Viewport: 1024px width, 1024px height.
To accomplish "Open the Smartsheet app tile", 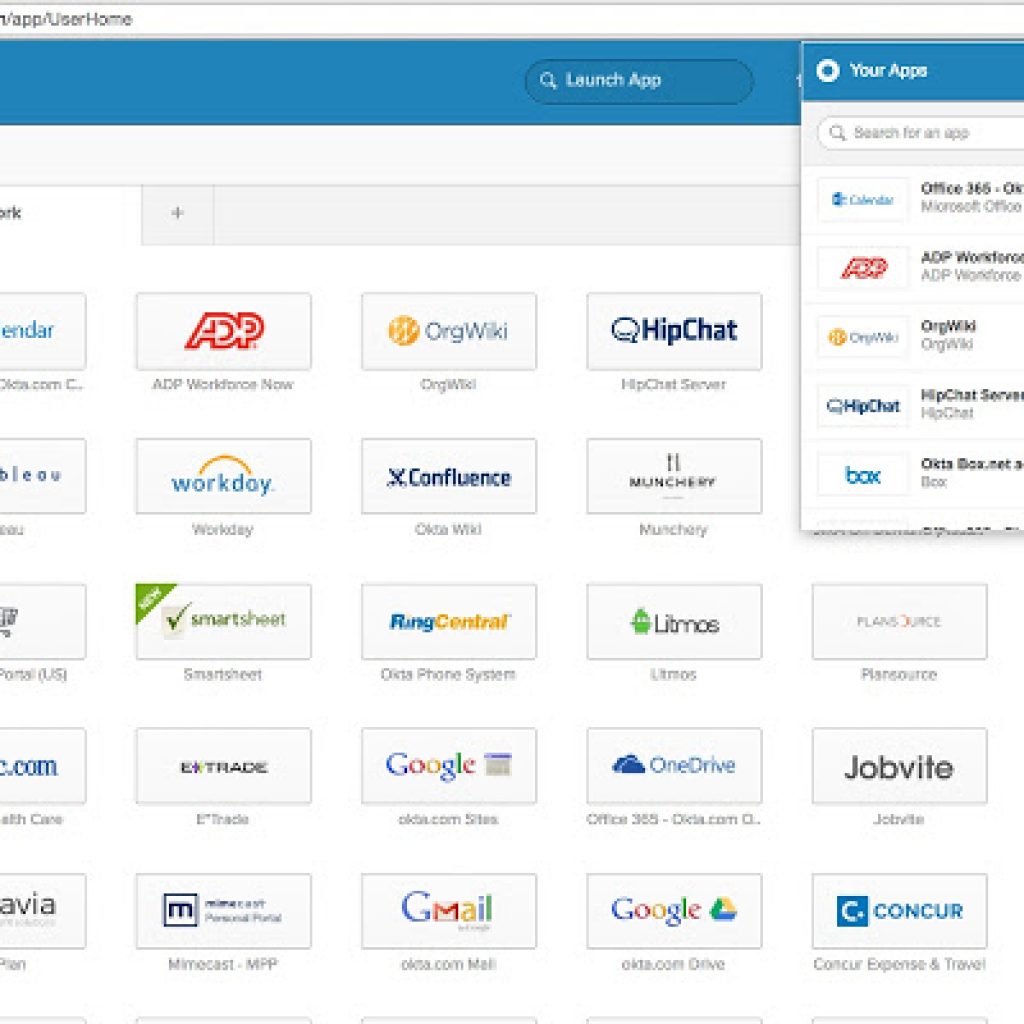I will (x=223, y=622).
